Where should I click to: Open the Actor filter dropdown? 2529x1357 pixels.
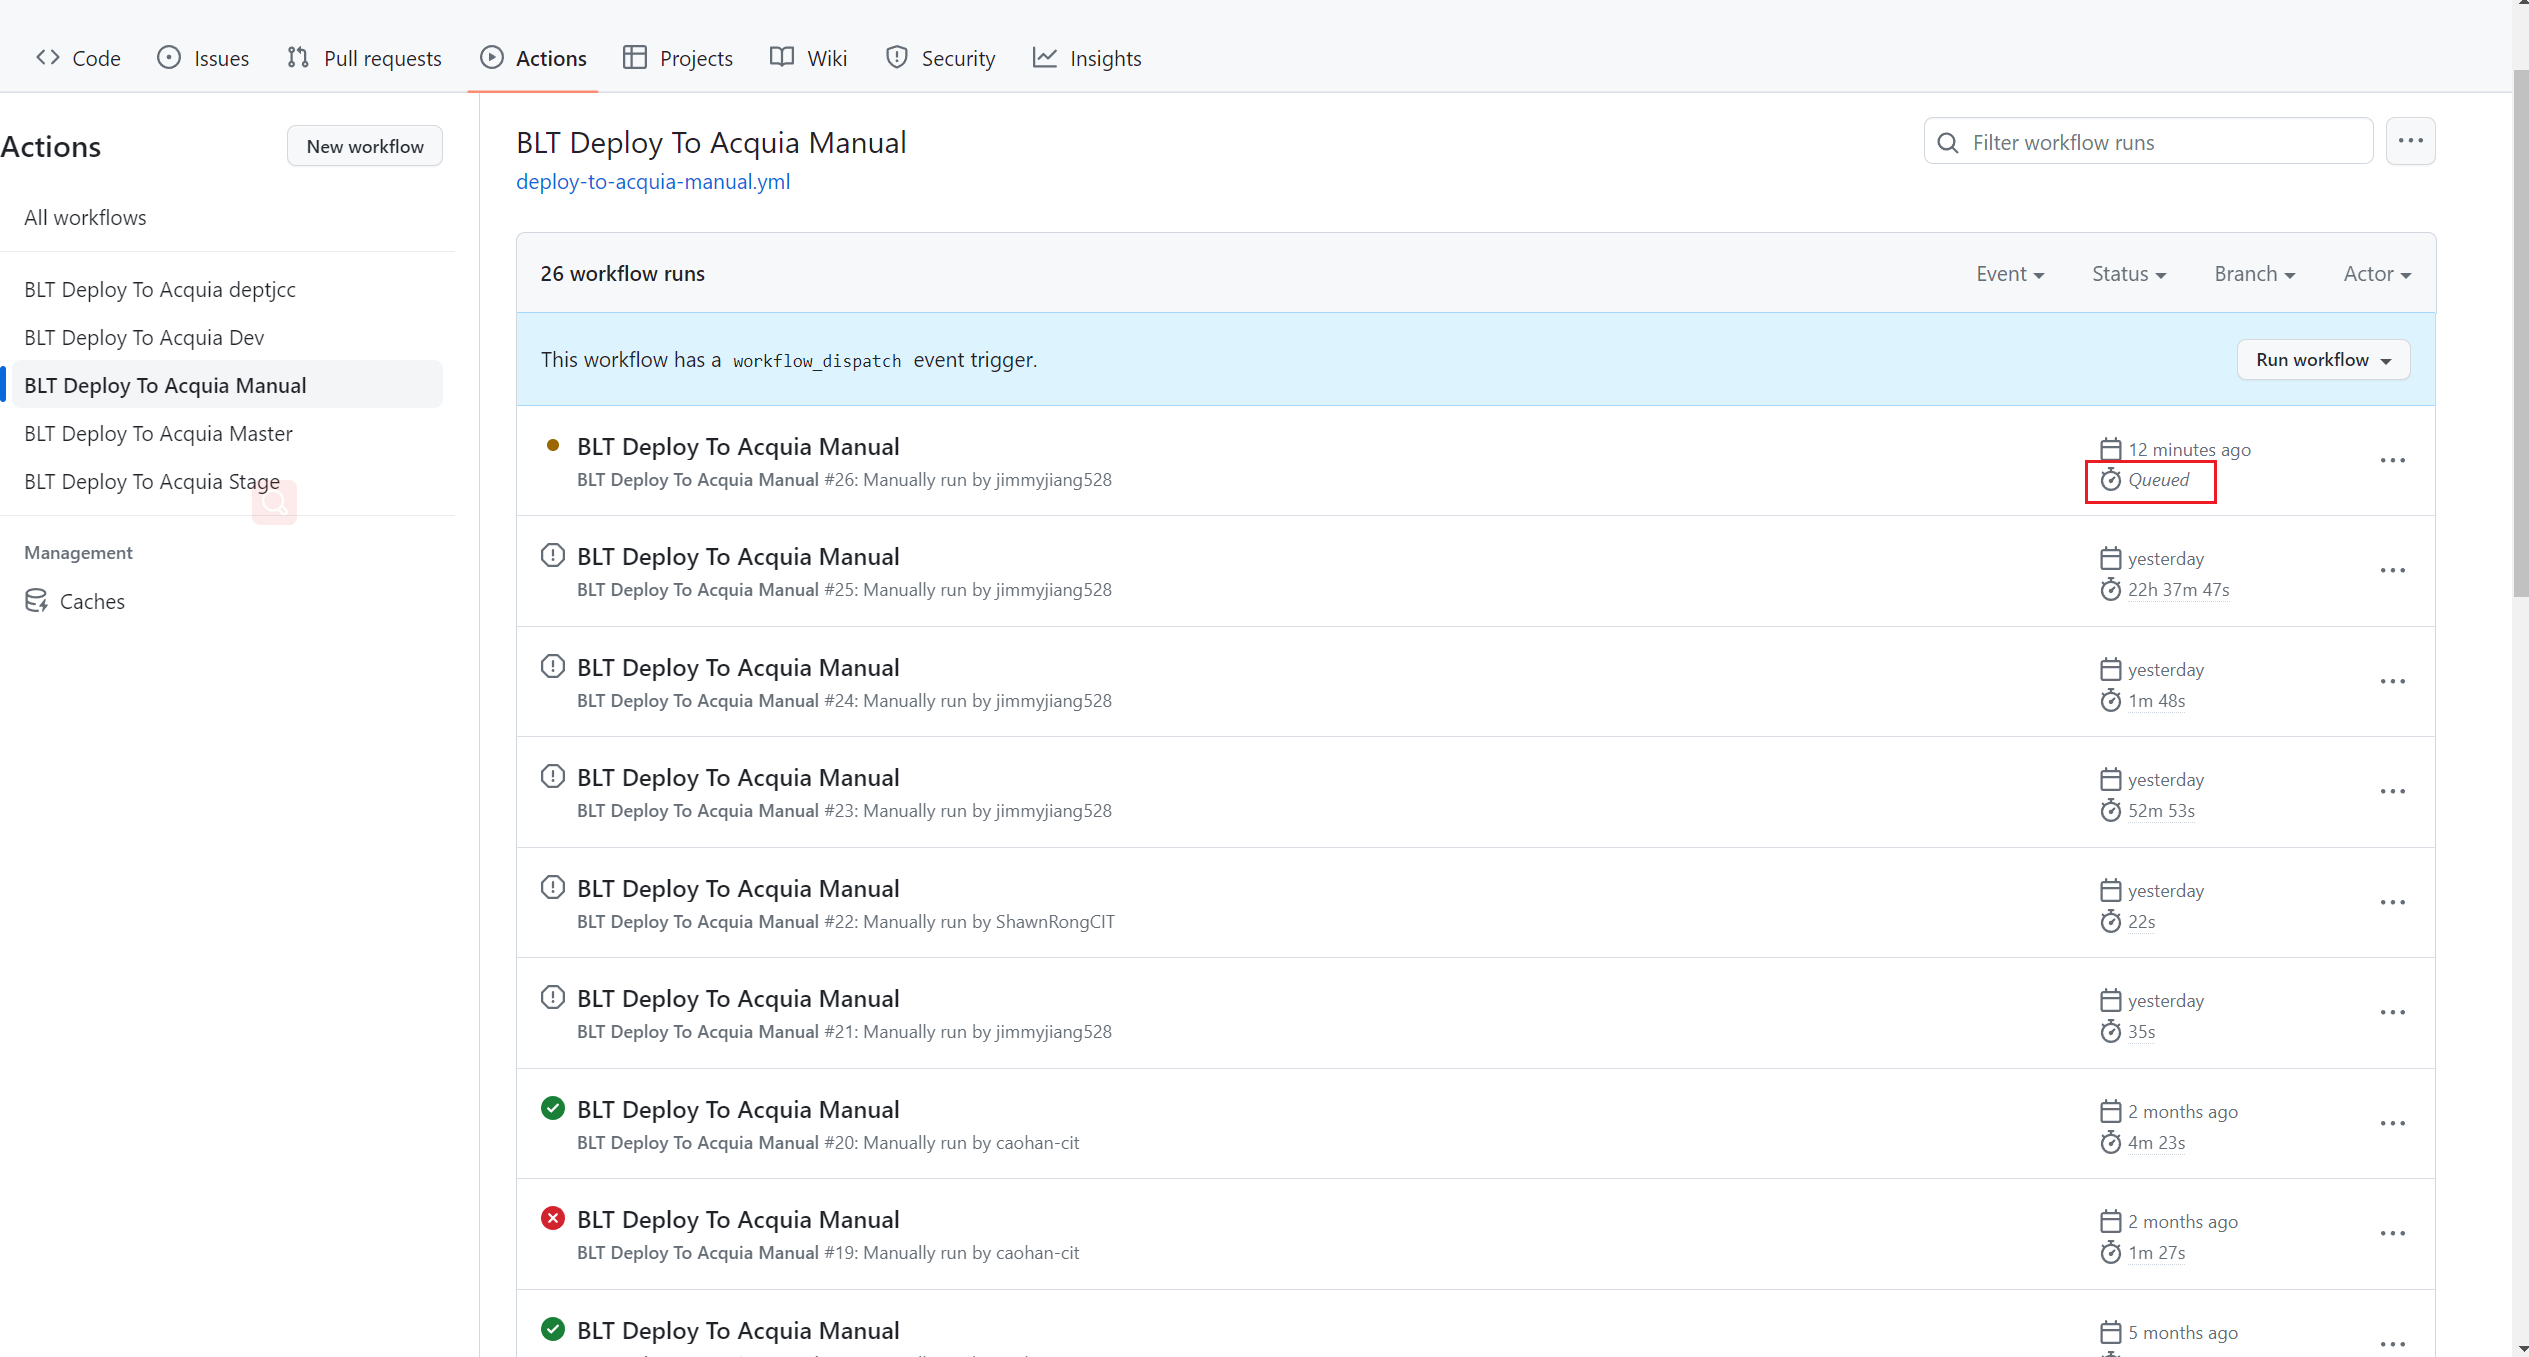[2376, 273]
